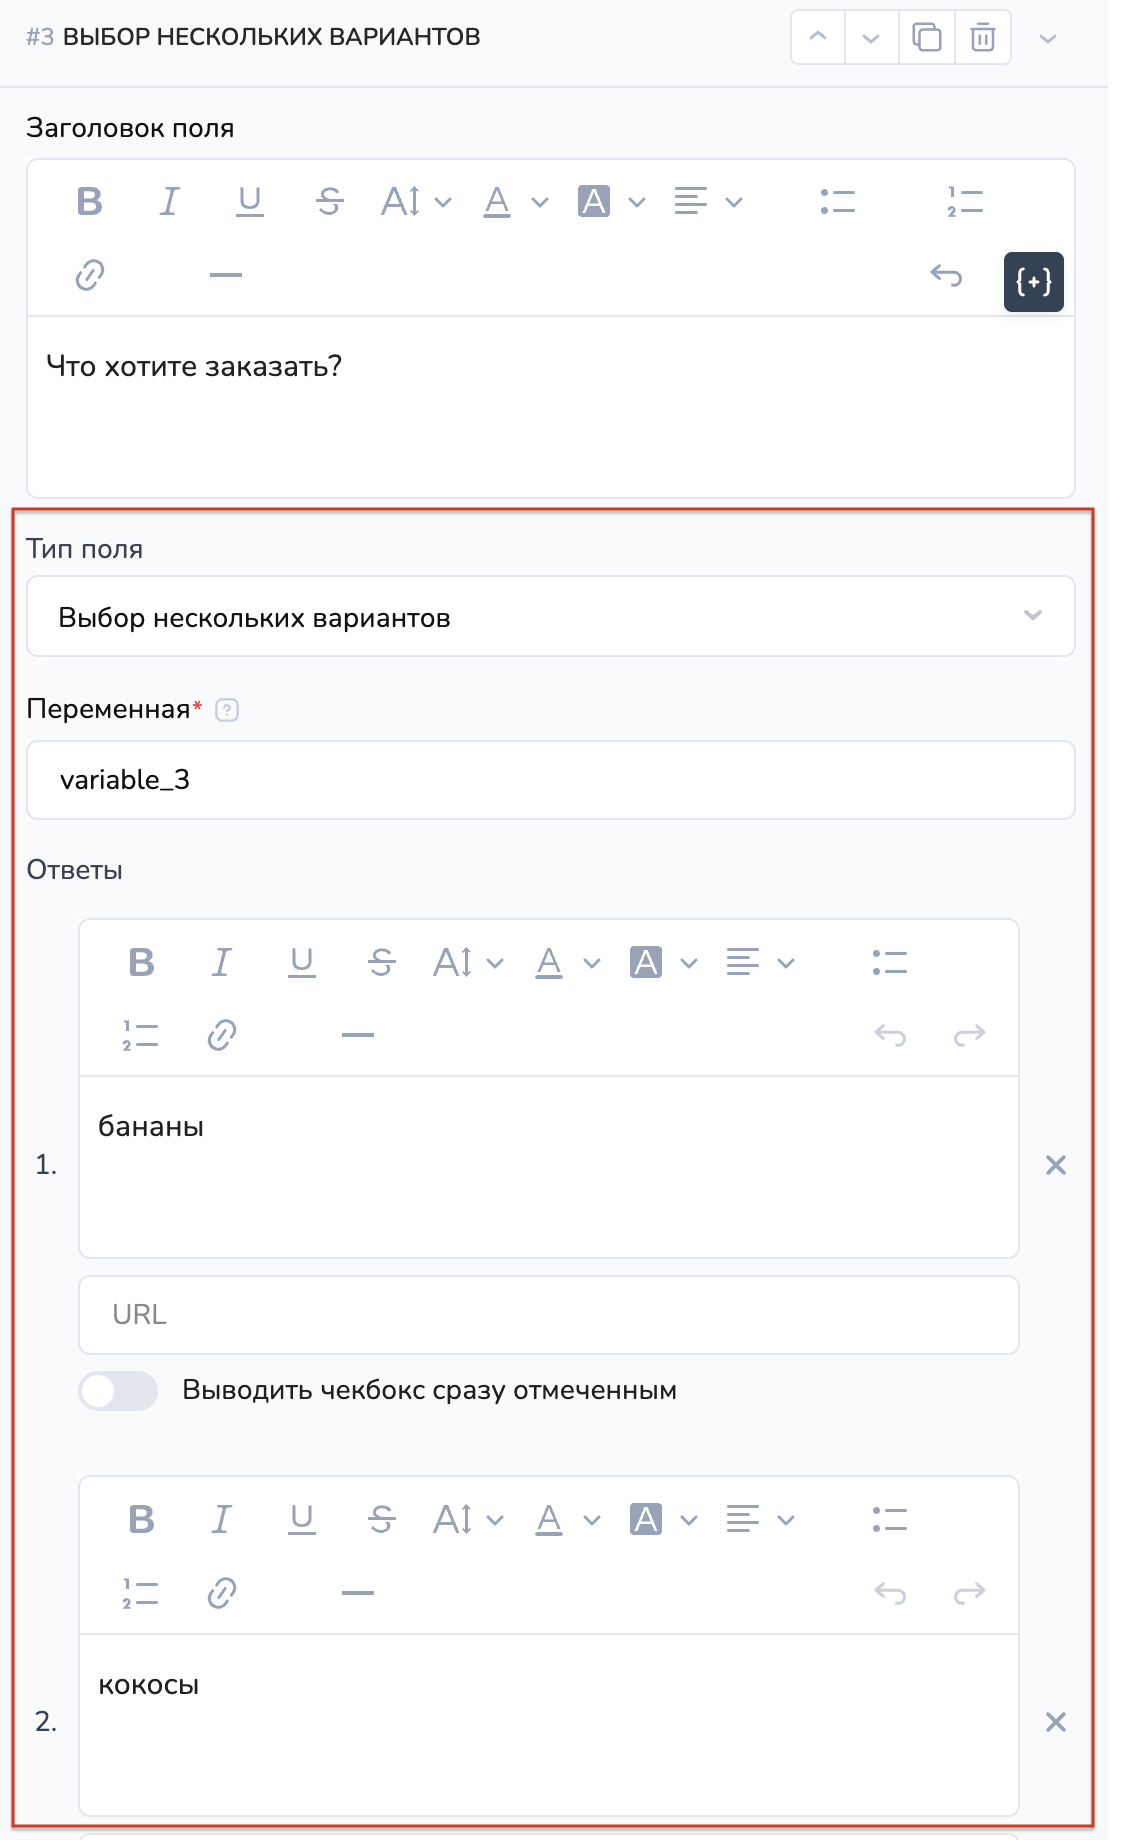Add bulleted list in title editor
Image resolution: width=1122 pixels, height=1840 pixels.
click(x=837, y=202)
